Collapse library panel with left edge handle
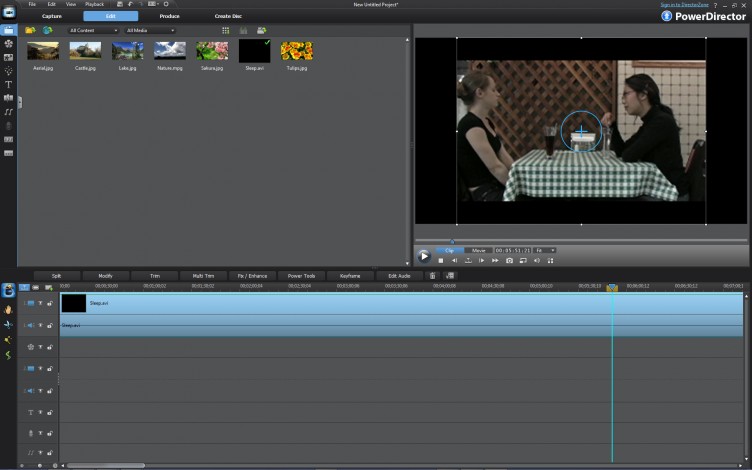752x470 pixels. point(20,102)
